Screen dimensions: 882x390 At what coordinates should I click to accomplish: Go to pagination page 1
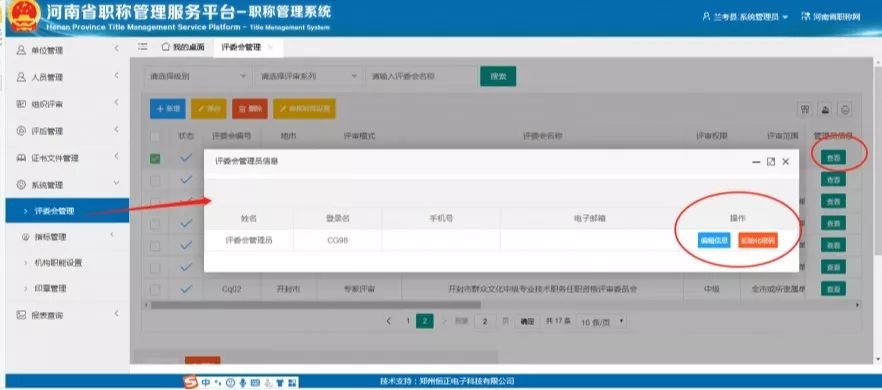(408, 321)
